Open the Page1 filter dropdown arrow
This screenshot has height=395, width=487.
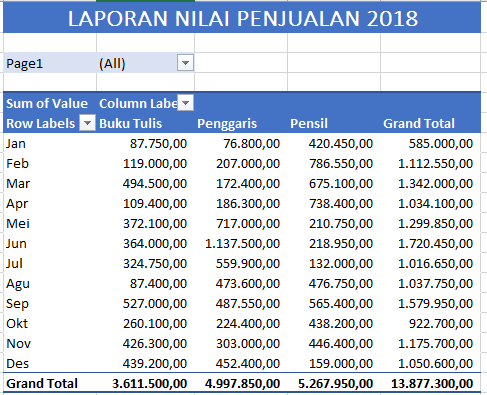(x=185, y=63)
